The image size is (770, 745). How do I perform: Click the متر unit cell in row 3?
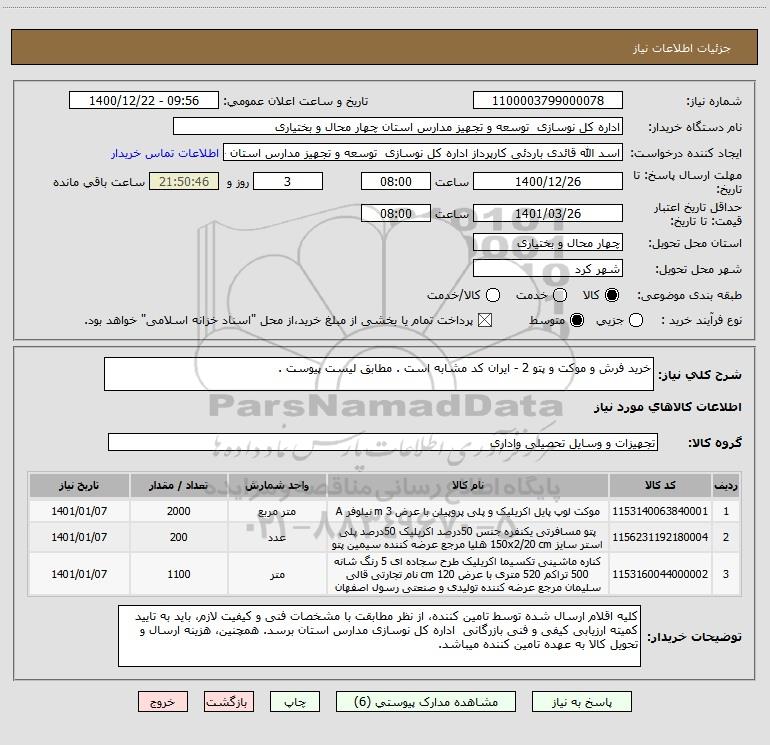pos(277,574)
